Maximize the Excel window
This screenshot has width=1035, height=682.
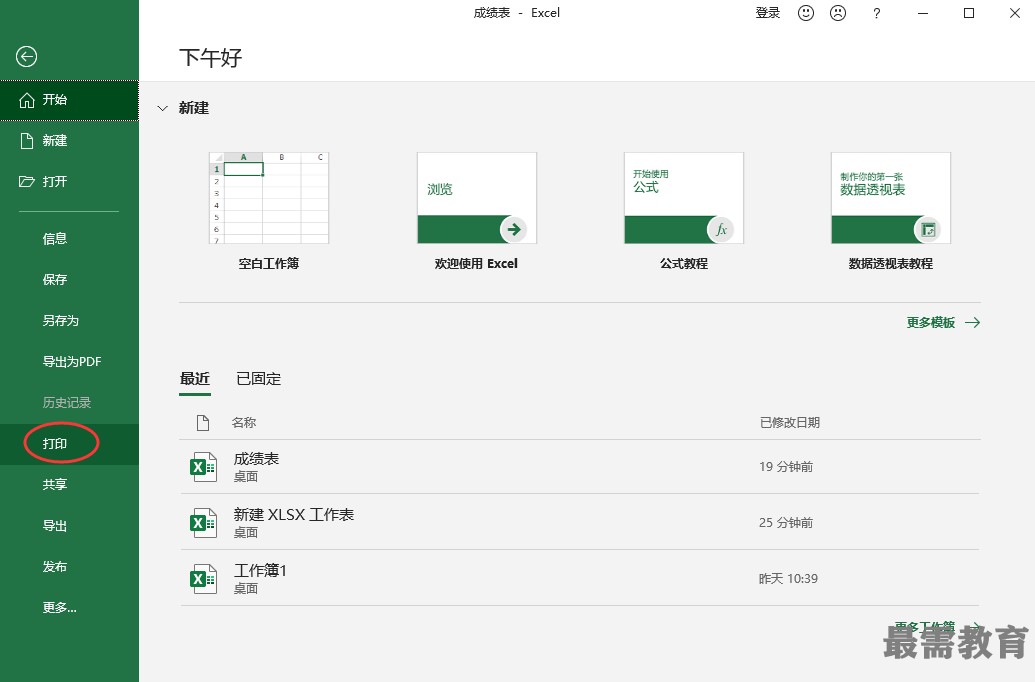(969, 13)
